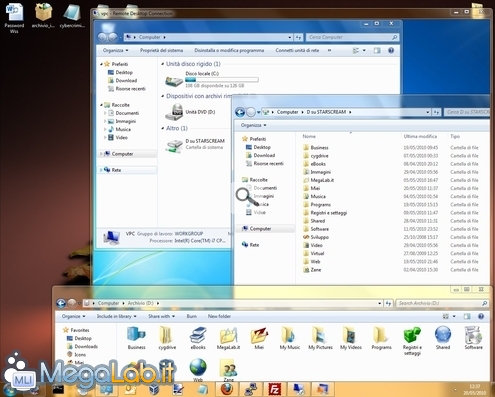Click Connetti unità di rete

pos(297,50)
